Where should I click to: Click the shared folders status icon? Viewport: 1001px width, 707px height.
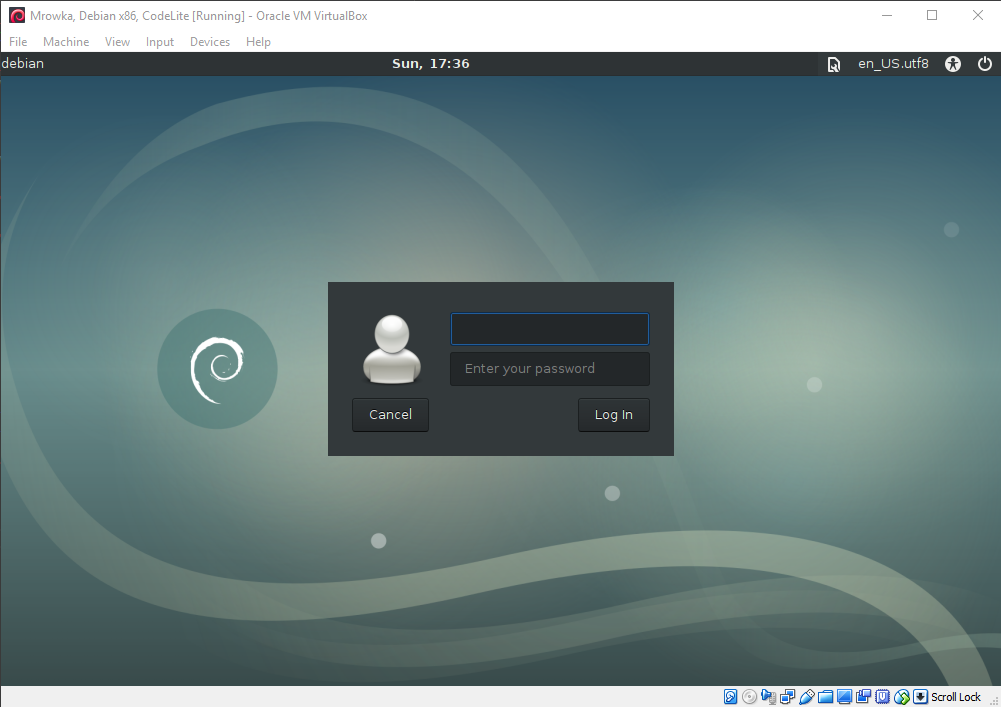[826, 697]
